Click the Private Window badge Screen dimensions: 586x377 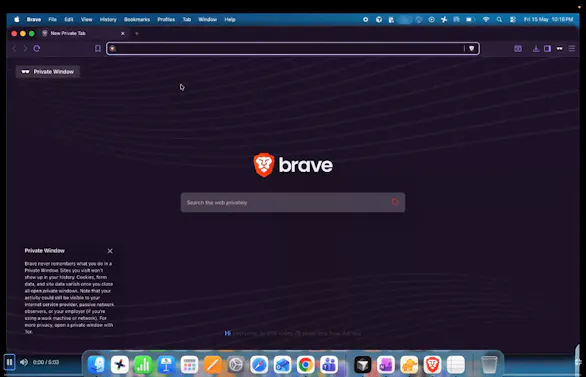48,72
